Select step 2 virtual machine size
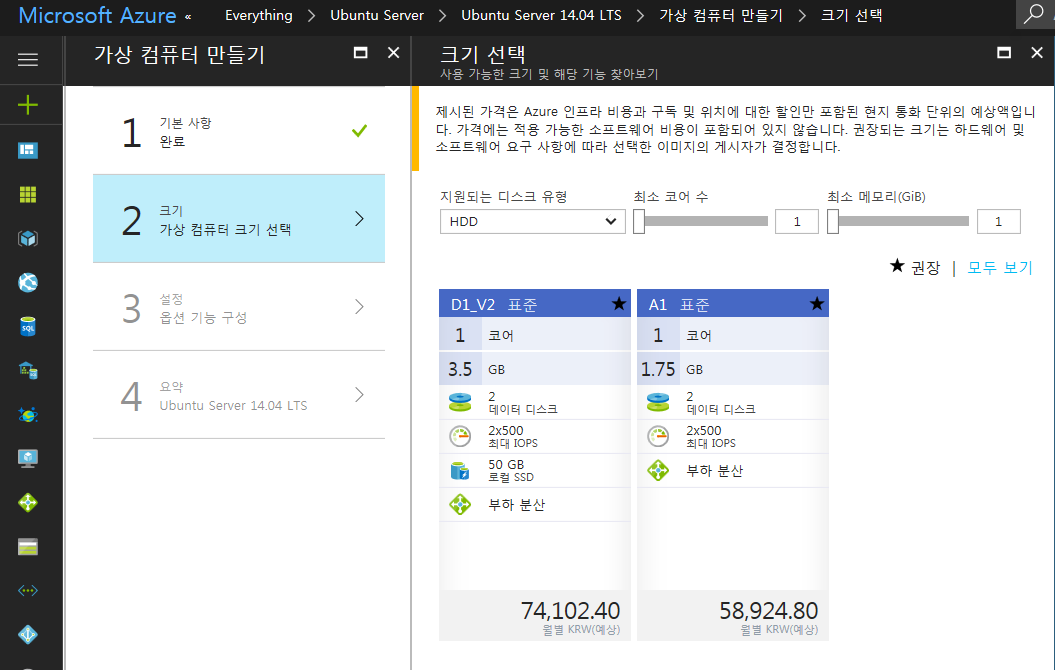 [239, 219]
